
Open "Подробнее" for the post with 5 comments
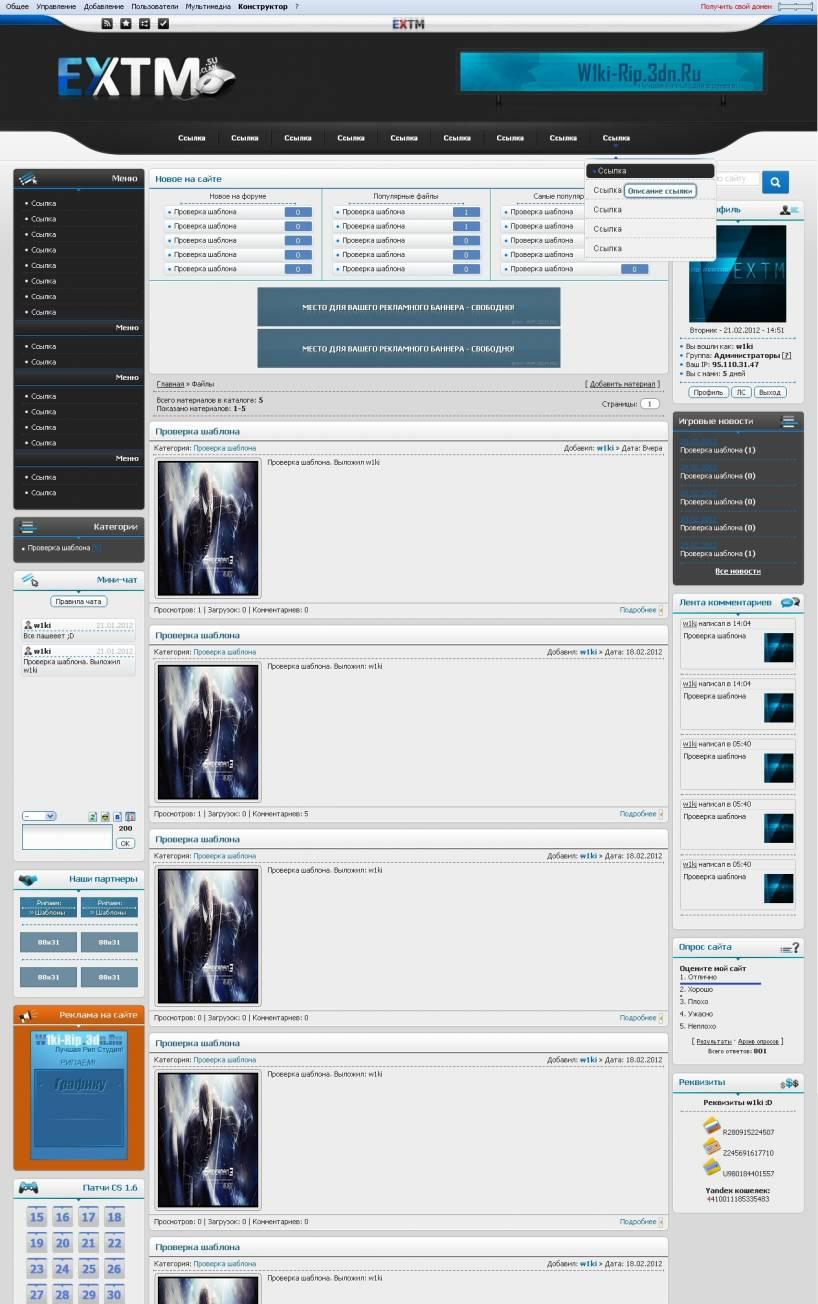point(638,814)
